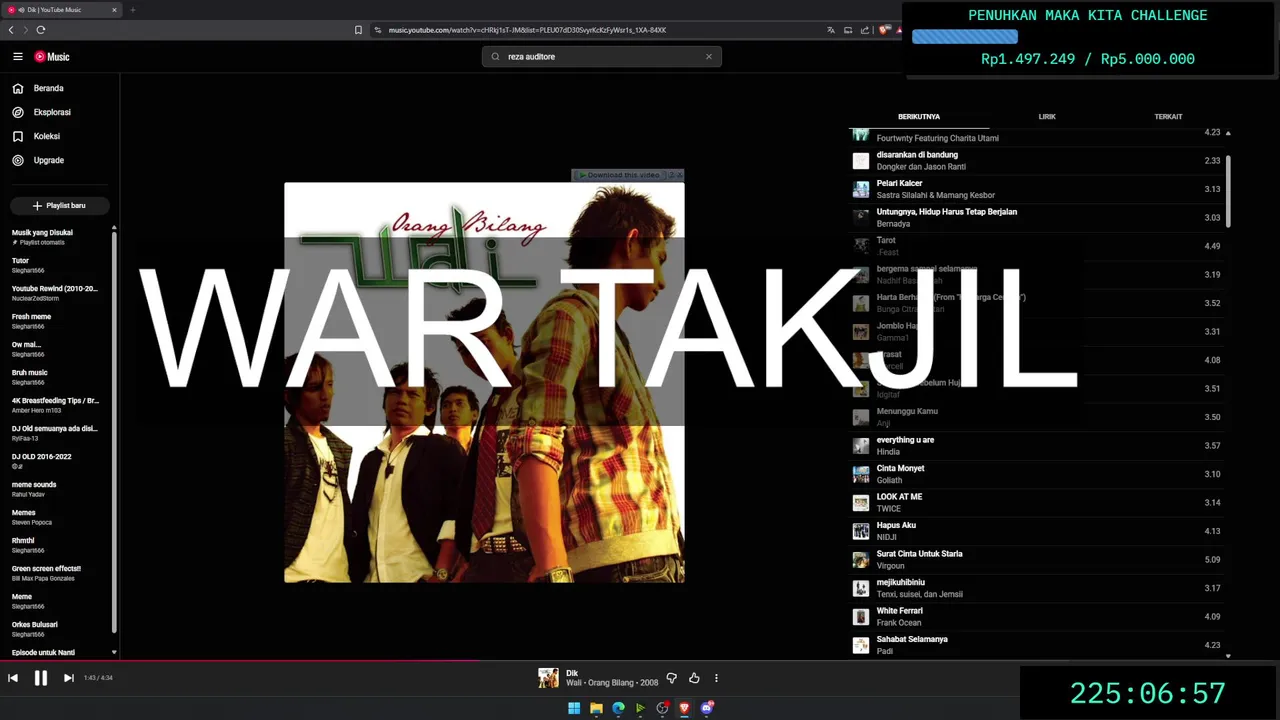Play Menunggu Kamu by Anji
The image size is (1280, 720).
click(1037, 417)
